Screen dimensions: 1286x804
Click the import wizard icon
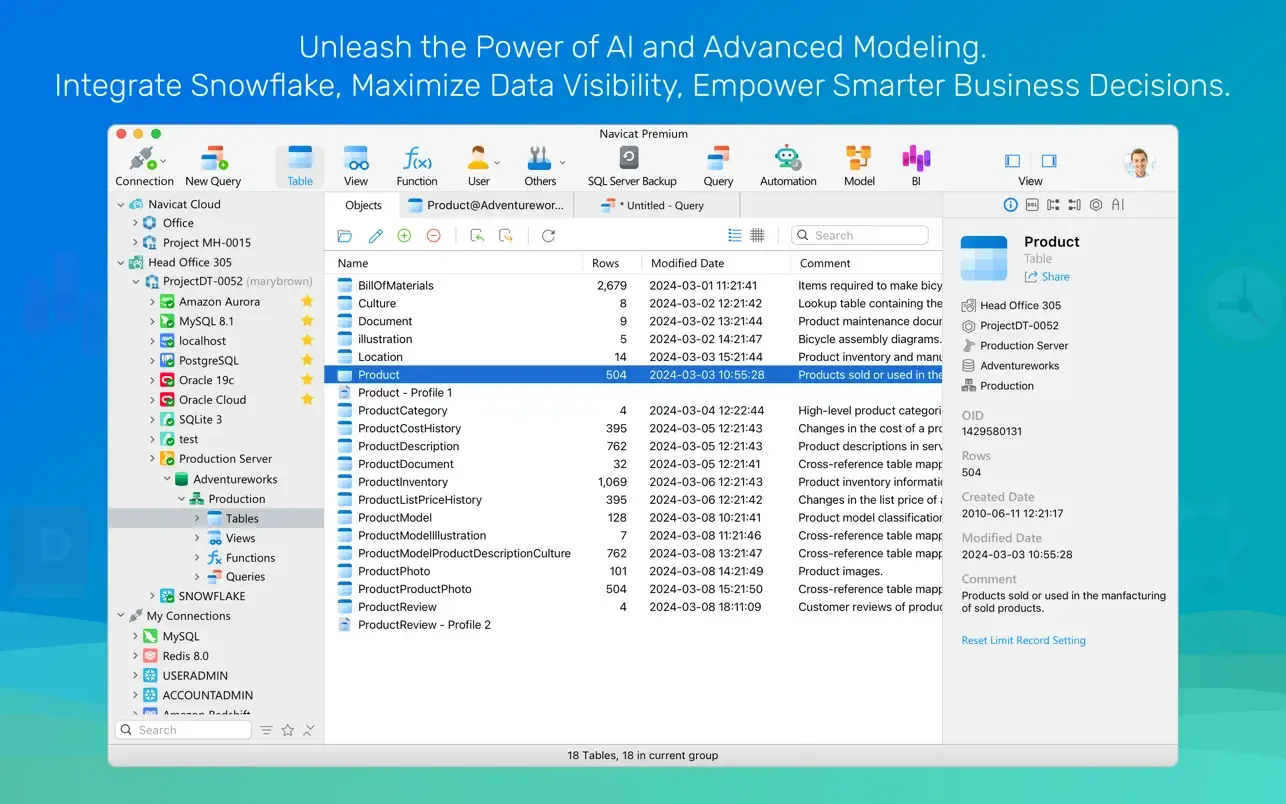(x=477, y=236)
